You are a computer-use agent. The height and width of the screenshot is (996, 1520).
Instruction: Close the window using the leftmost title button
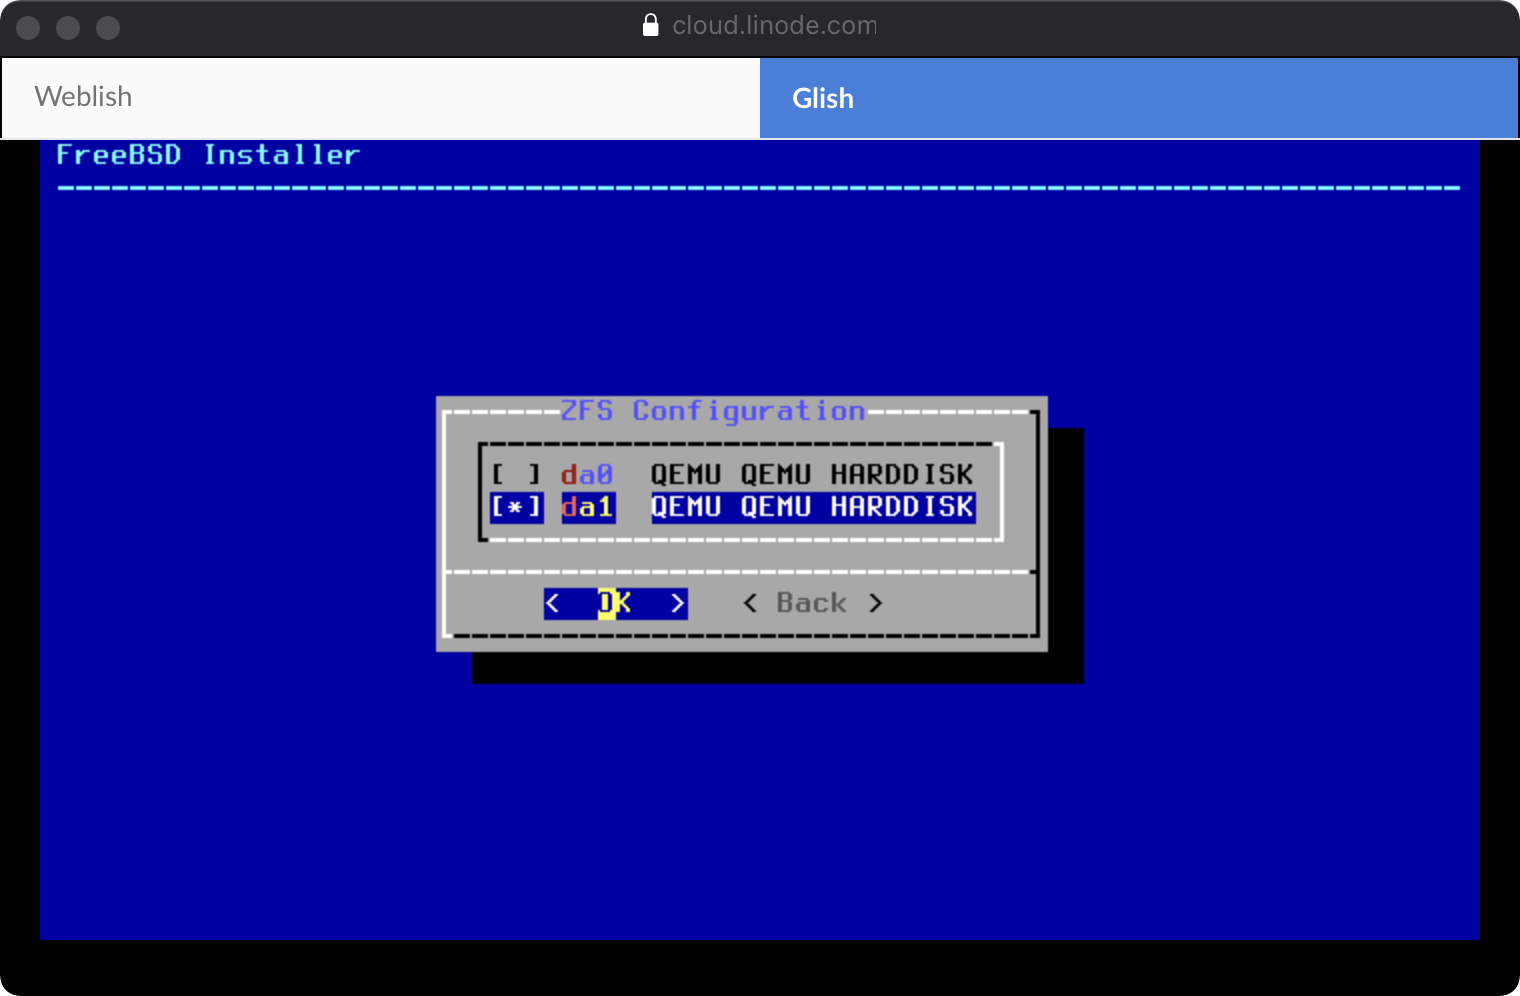pos(28,28)
